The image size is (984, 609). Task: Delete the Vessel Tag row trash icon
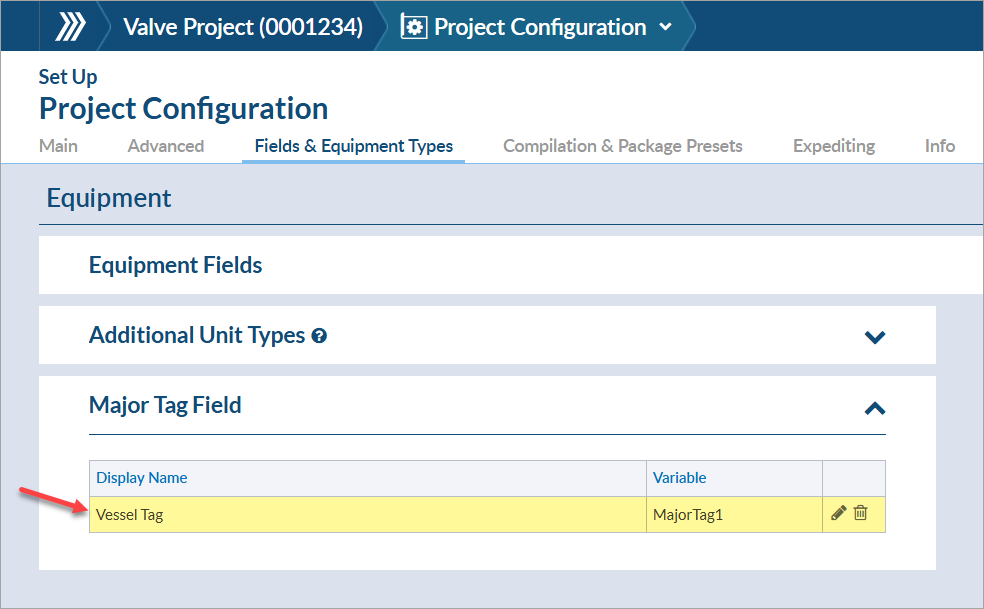click(860, 513)
